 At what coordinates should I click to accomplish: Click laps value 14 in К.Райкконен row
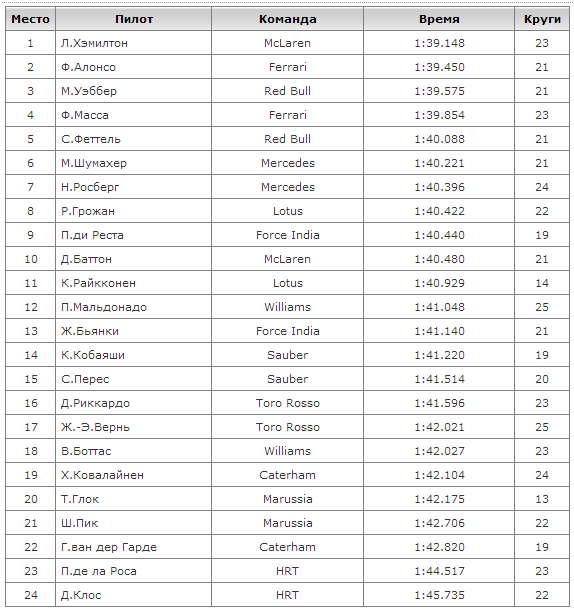pos(542,283)
